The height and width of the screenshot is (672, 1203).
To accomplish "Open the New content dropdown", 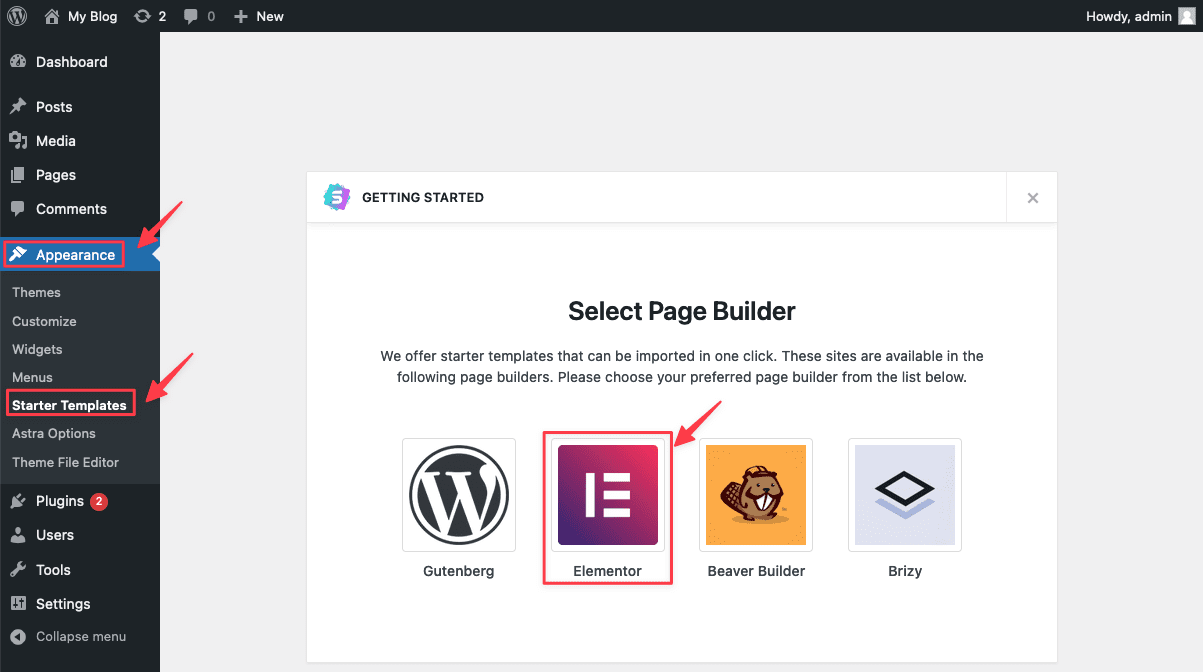I will [259, 16].
